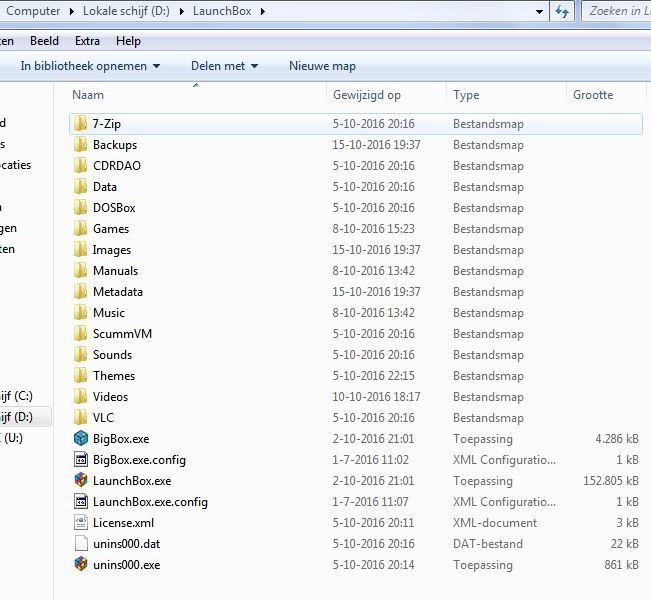Select the CDRDAO folder icon
Image resolution: width=651 pixels, height=600 pixels.
(x=80, y=165)
